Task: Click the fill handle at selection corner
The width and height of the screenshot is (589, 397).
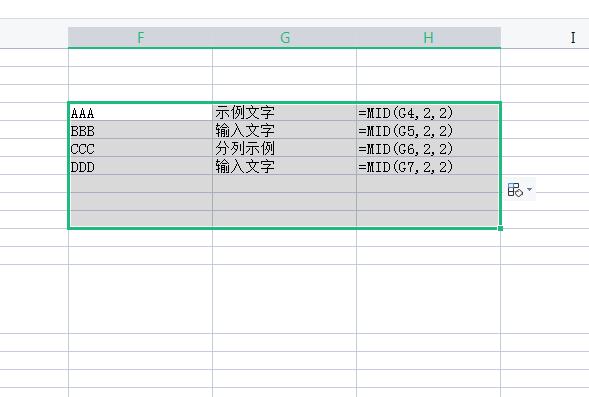Action: pos(500,228)
